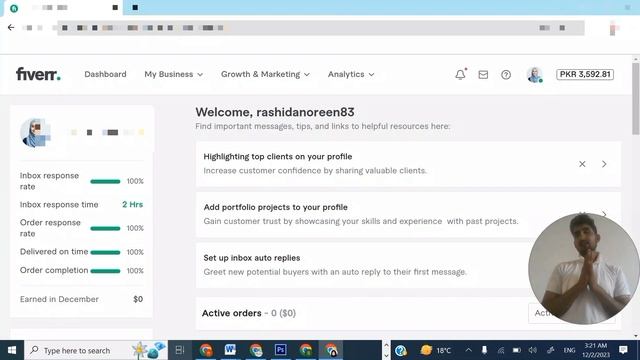Select the Welcome, rashidanoreen83 heading
The image size is (640, 360).
[x=275, y=112]
